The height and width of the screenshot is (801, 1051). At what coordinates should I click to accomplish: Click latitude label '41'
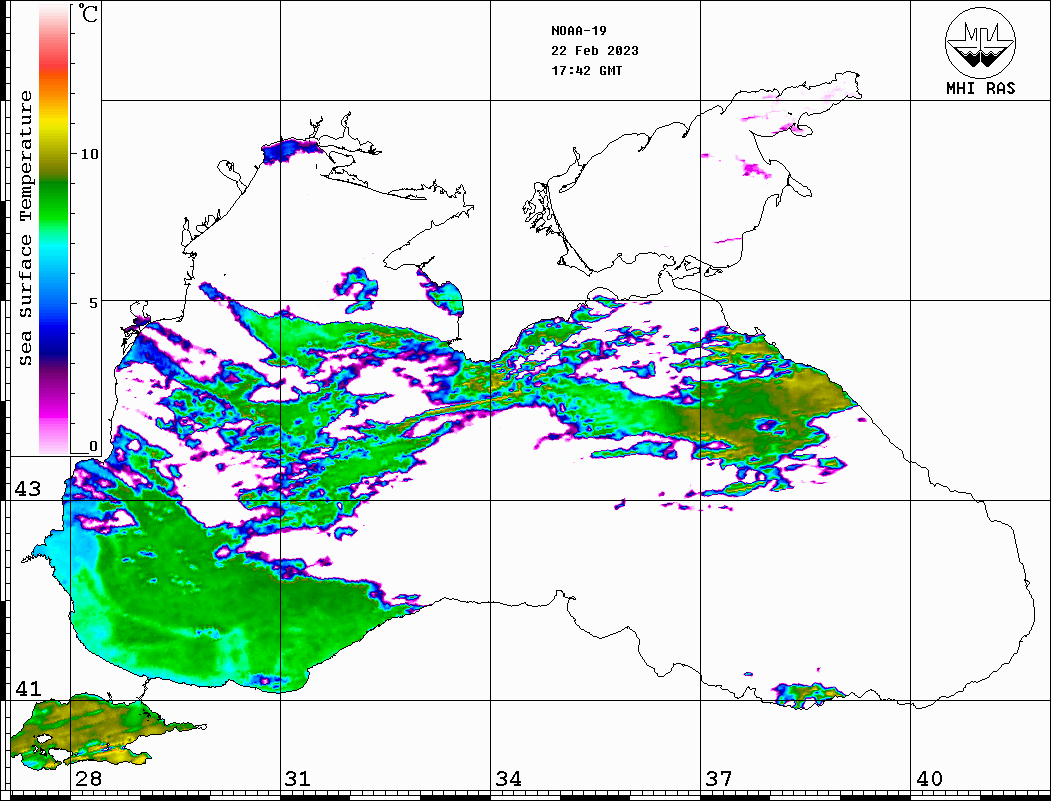[28, 689]
